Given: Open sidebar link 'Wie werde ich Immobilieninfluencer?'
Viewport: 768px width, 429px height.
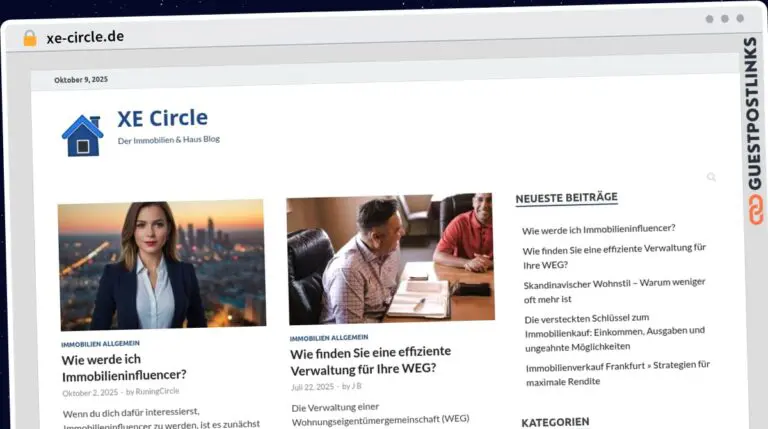Looking at the screenshot, I should [598, 228].
